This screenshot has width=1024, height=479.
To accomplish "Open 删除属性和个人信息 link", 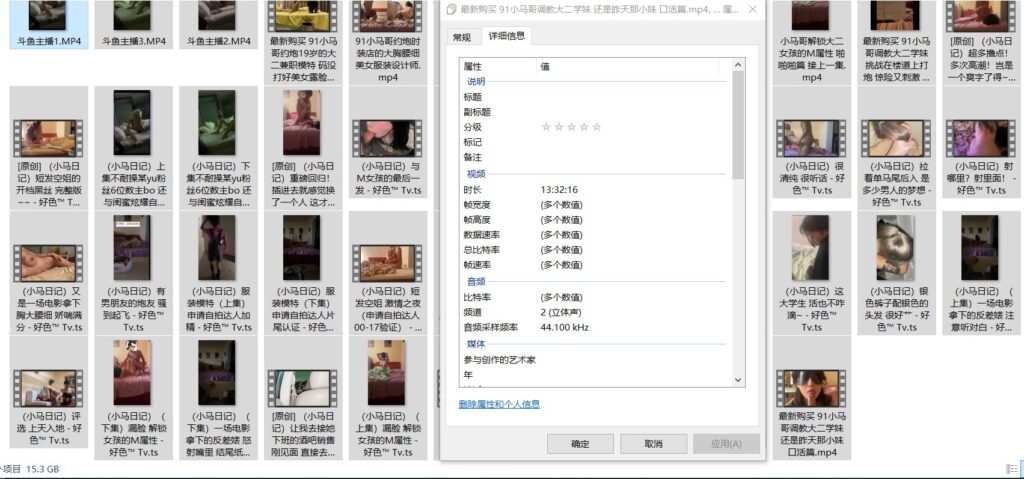I will point(498,404).
